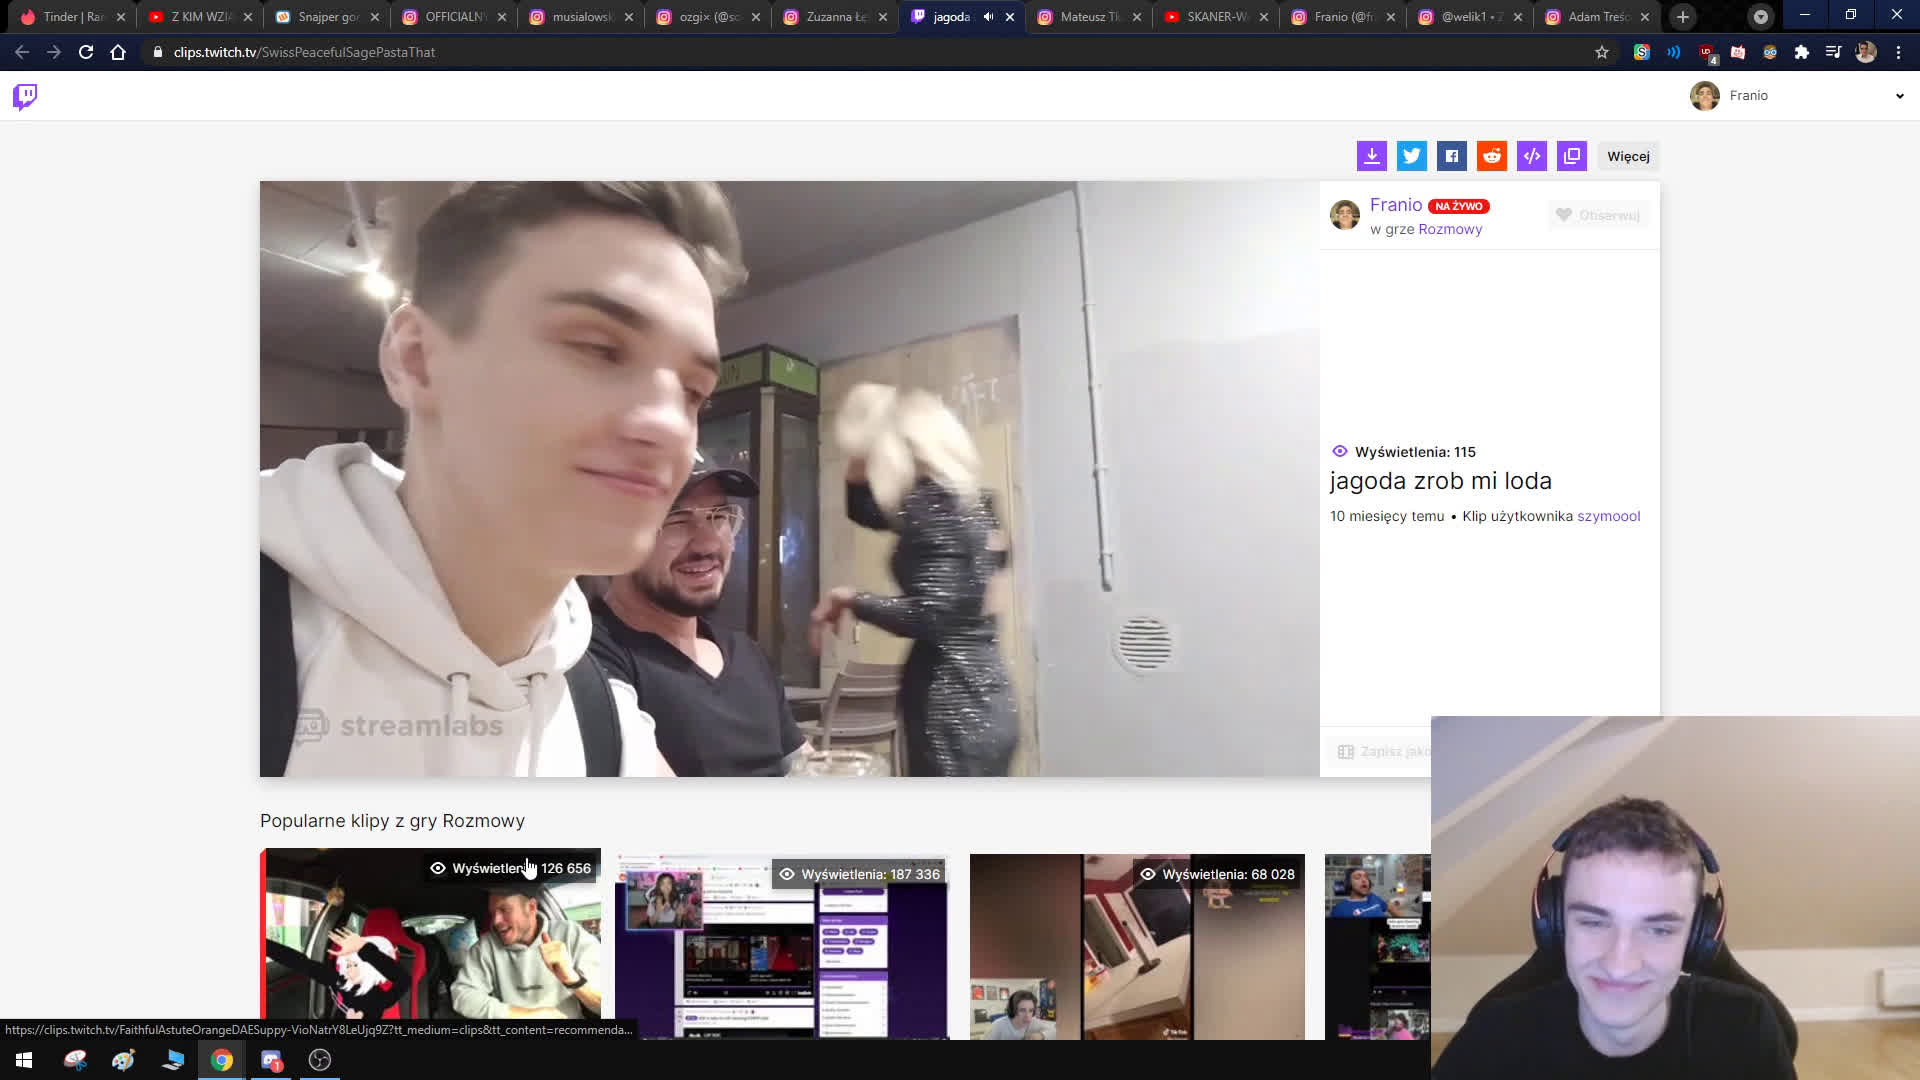Viewport: 1920px width, 1080px height.
Task: Open the browser extensions puzzle icon
Action: [1803, 52]
